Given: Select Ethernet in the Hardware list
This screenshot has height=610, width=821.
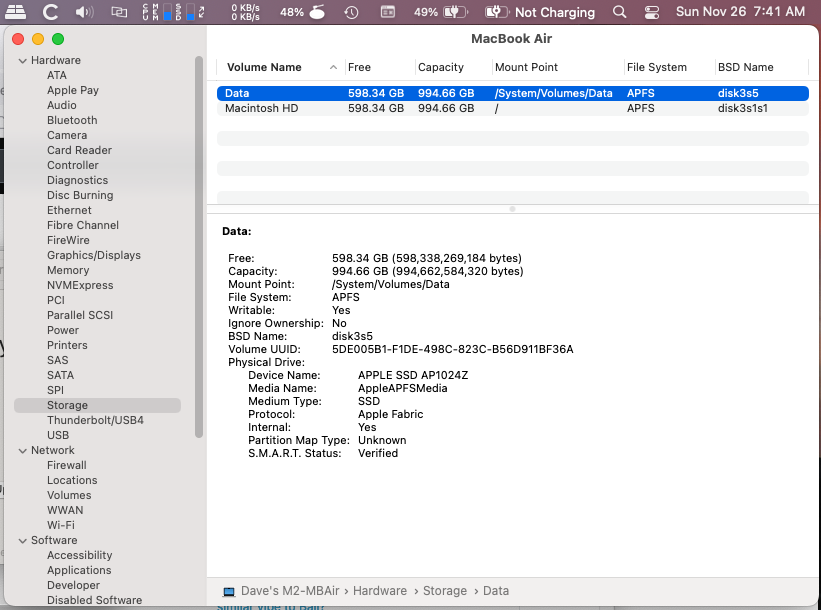Looking at the screenshot, I should click(x=69, y=210).
